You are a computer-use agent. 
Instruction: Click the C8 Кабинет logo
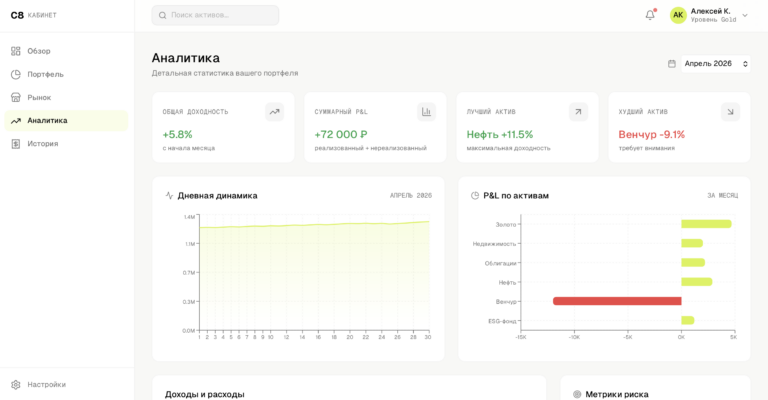point(34,15)
